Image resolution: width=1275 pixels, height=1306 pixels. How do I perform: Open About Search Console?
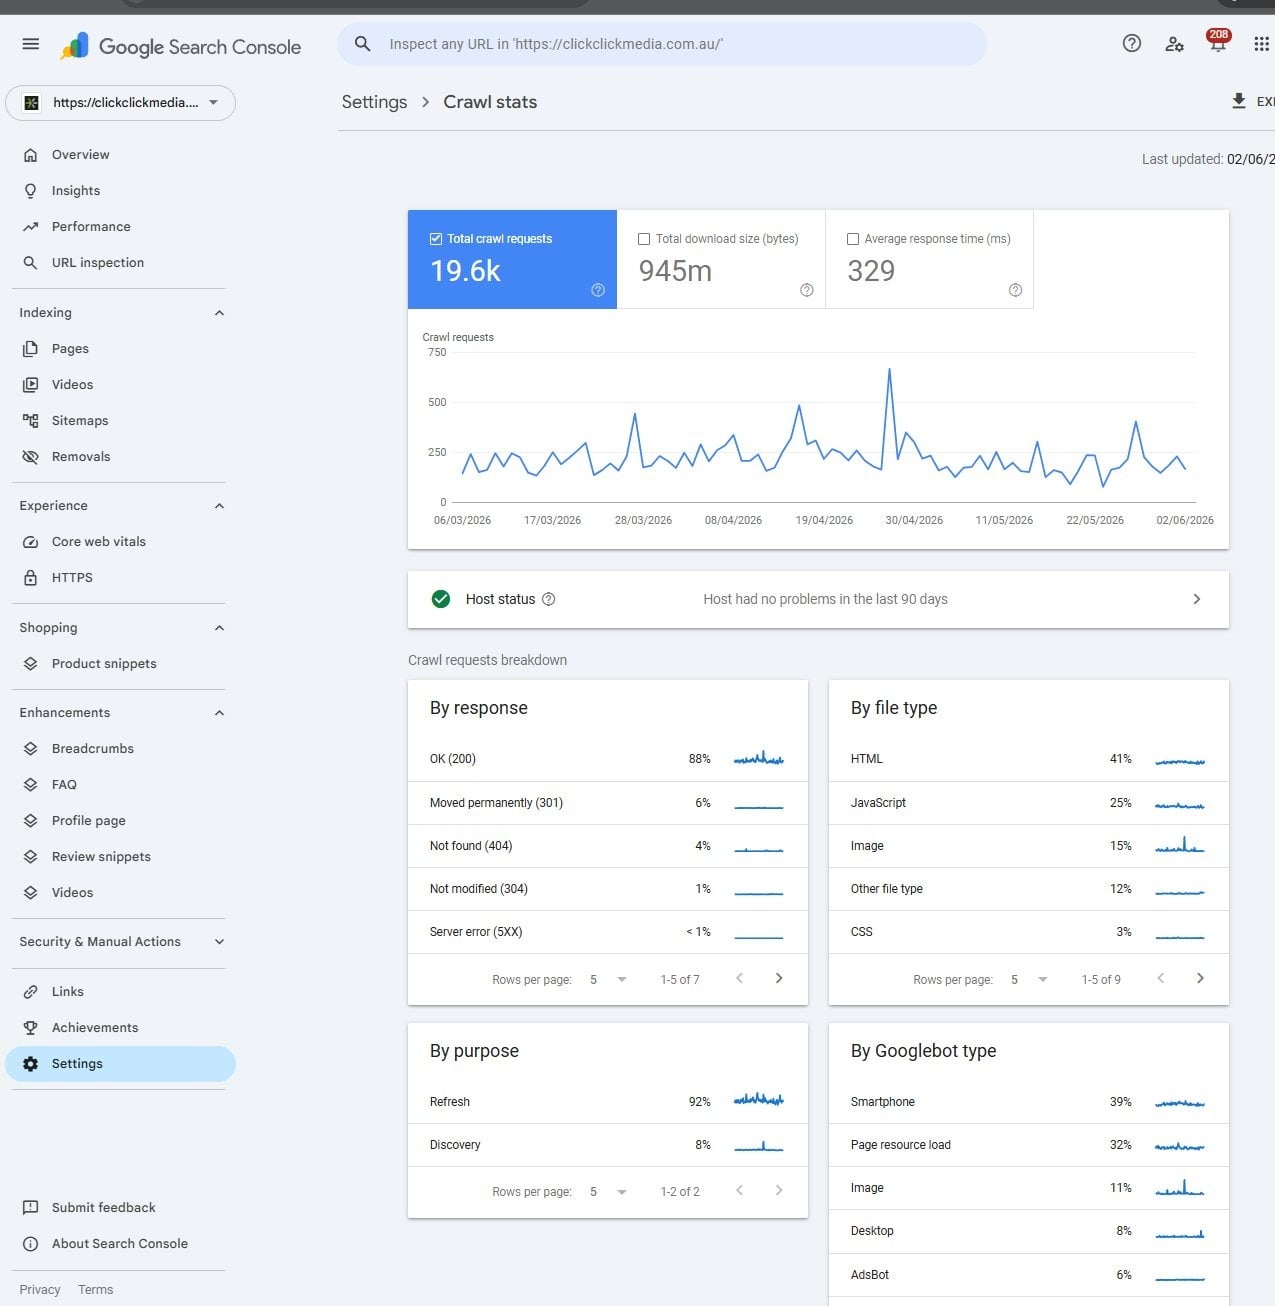(120, 1244)
